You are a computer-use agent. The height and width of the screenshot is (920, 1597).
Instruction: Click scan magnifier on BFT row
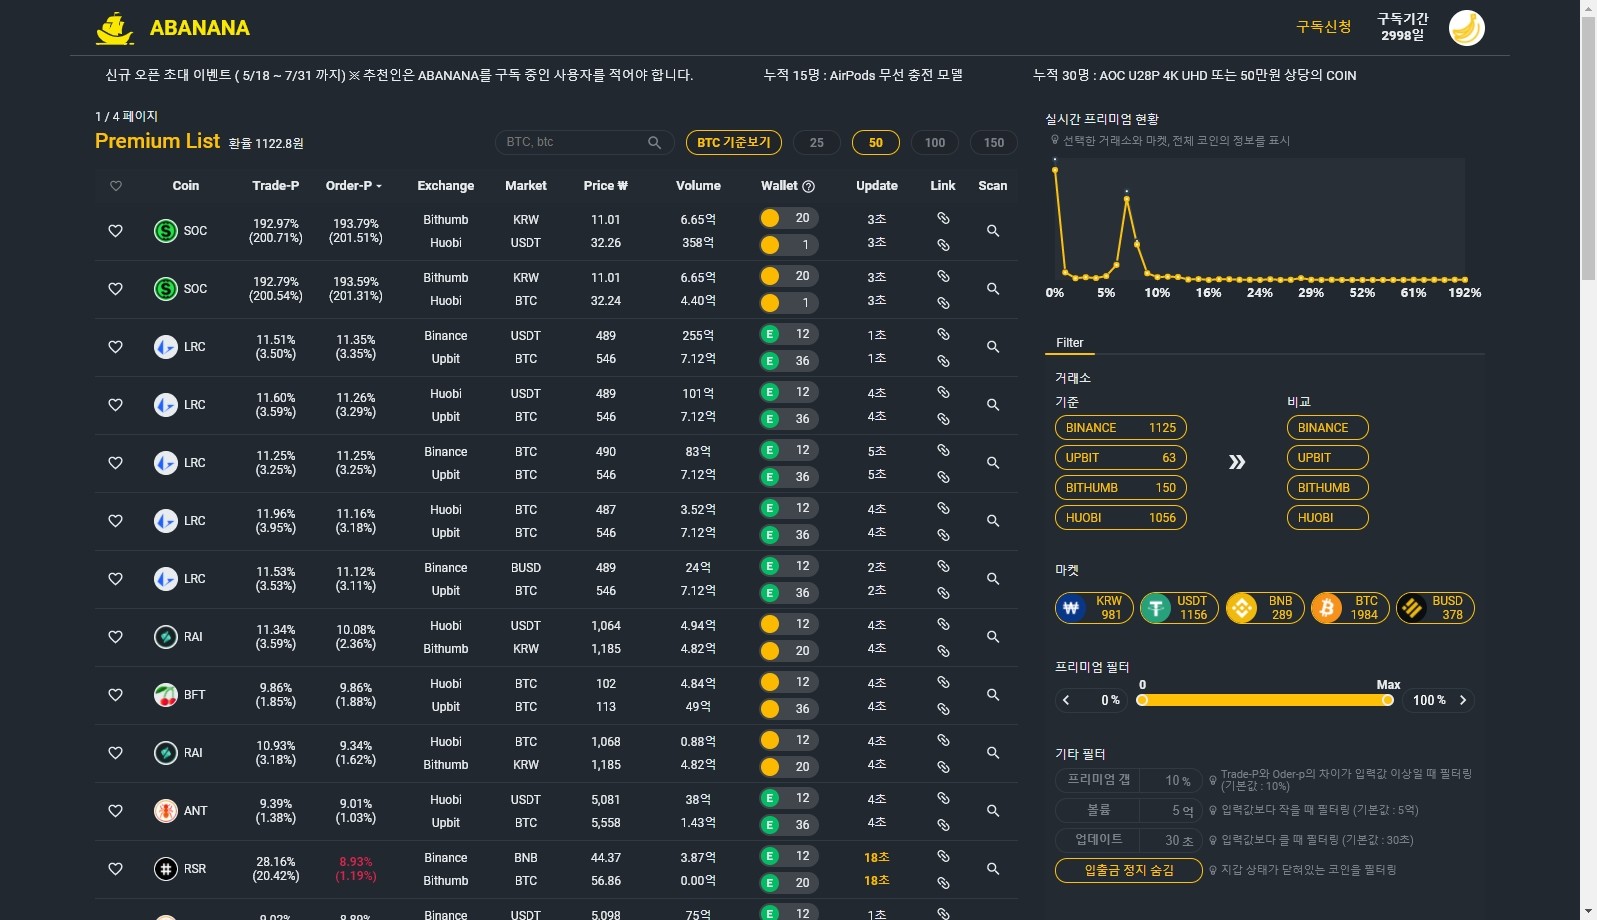[x=993, y=695]
